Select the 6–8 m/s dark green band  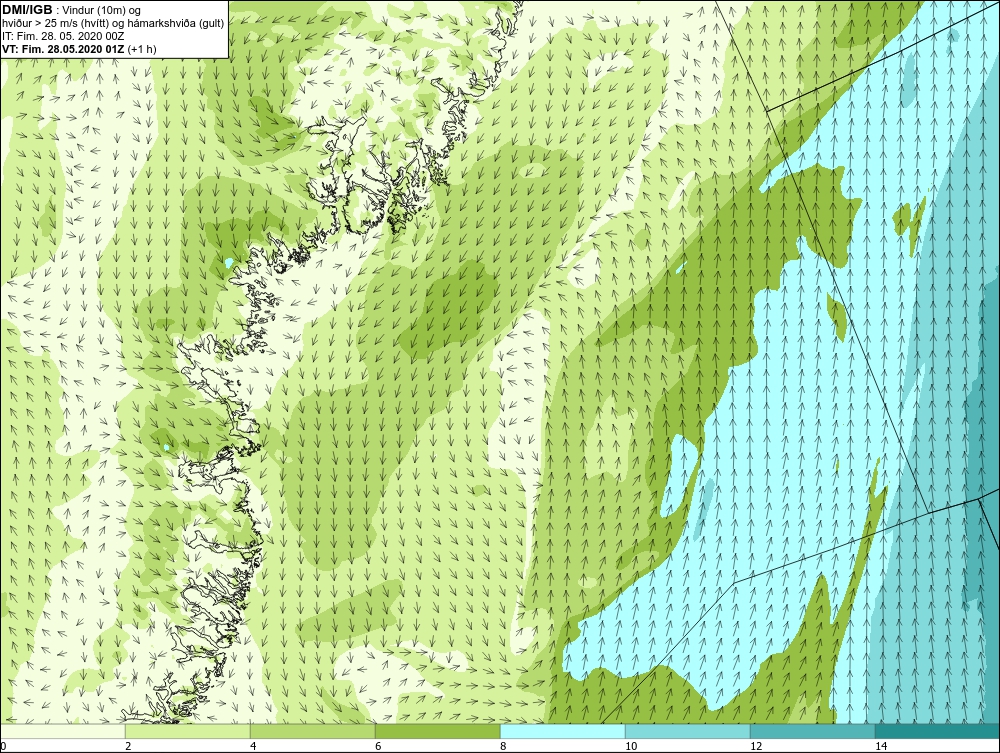[x=438, y=731]
